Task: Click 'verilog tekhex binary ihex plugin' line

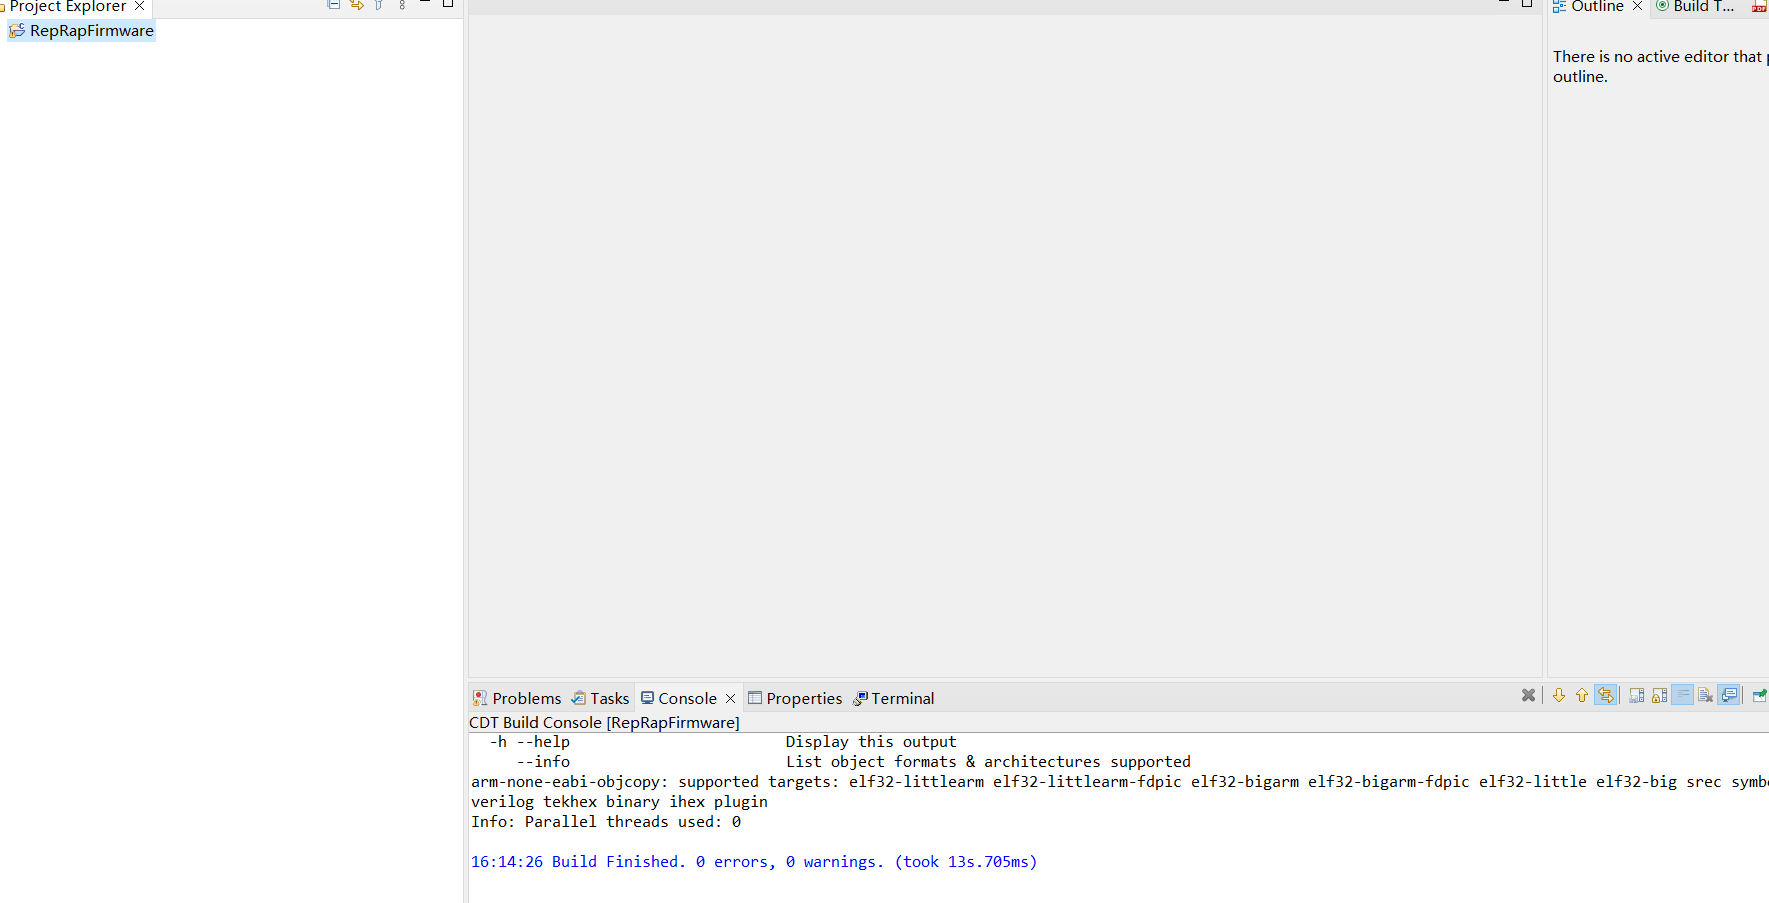Action: [x=619, y=801]
